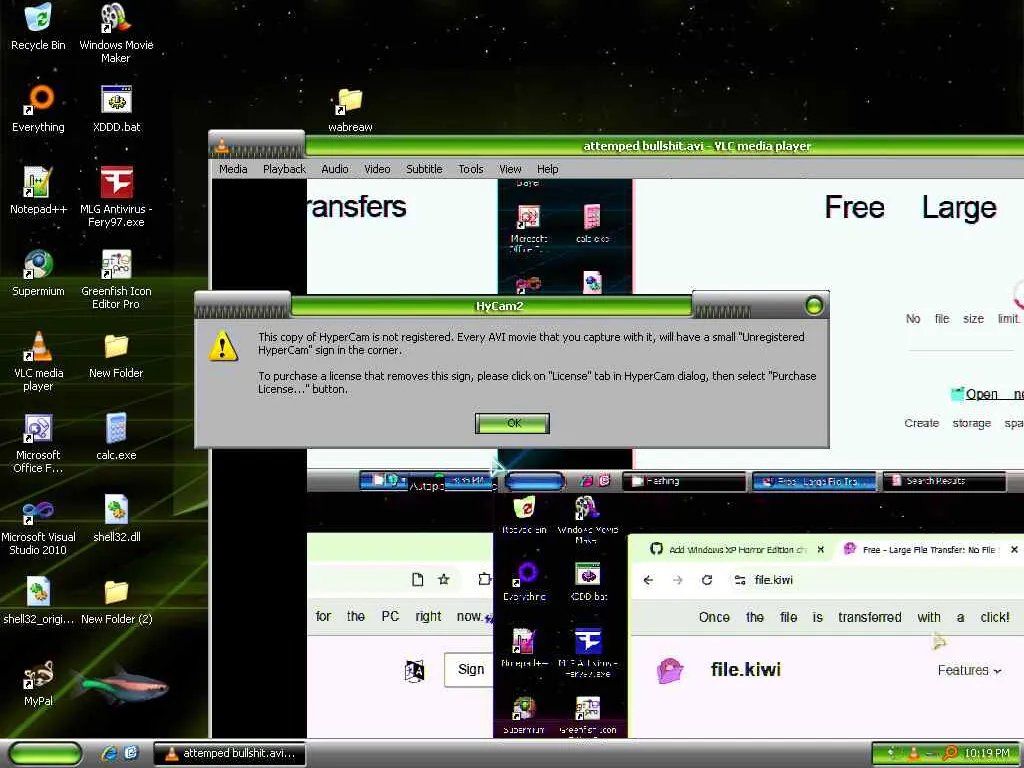
Task: Open the Subtitle menu in VLC
Action: pos(424,169)
